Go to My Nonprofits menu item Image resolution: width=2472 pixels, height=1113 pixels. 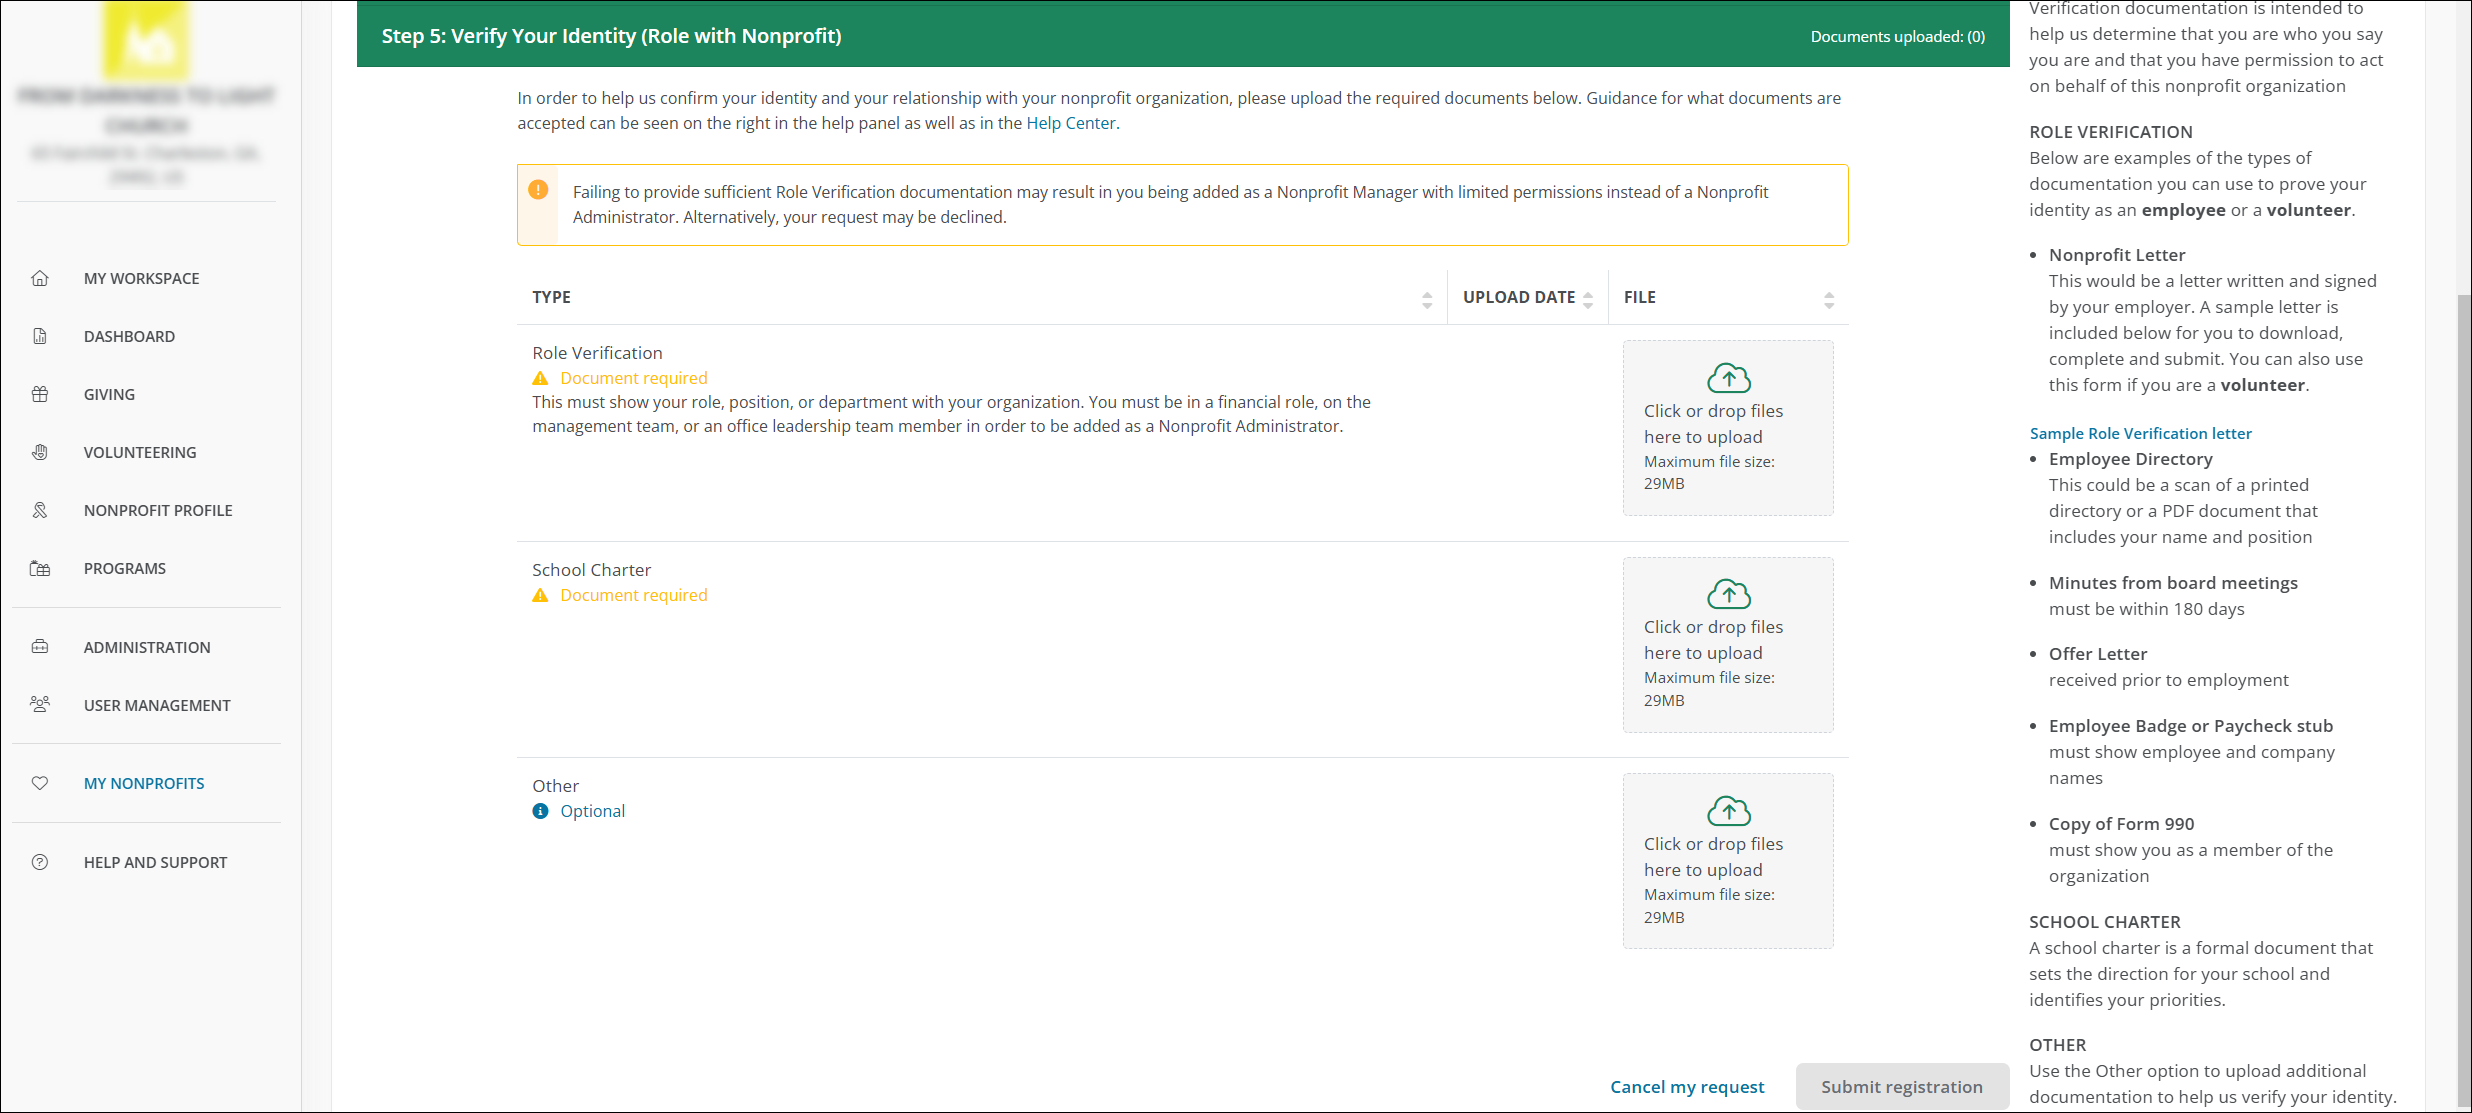(144, 783)
